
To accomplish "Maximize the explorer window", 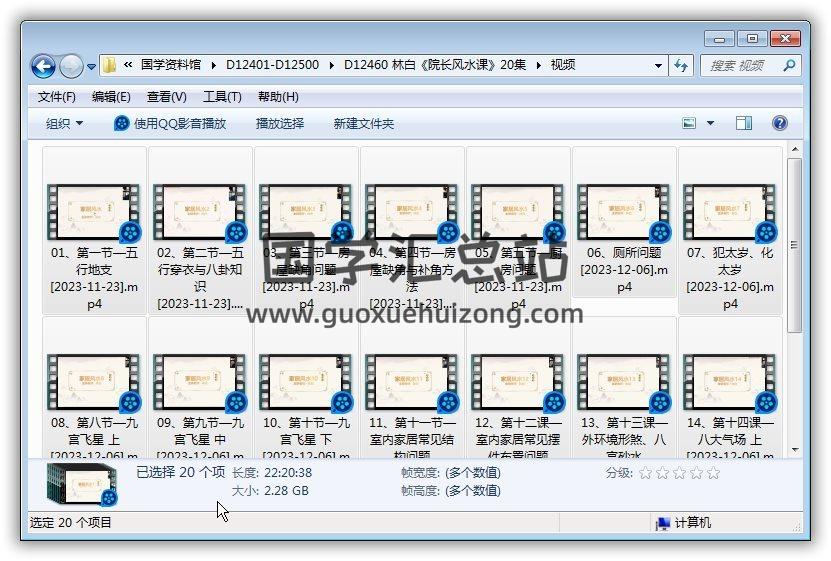I will tap(752, 39).
